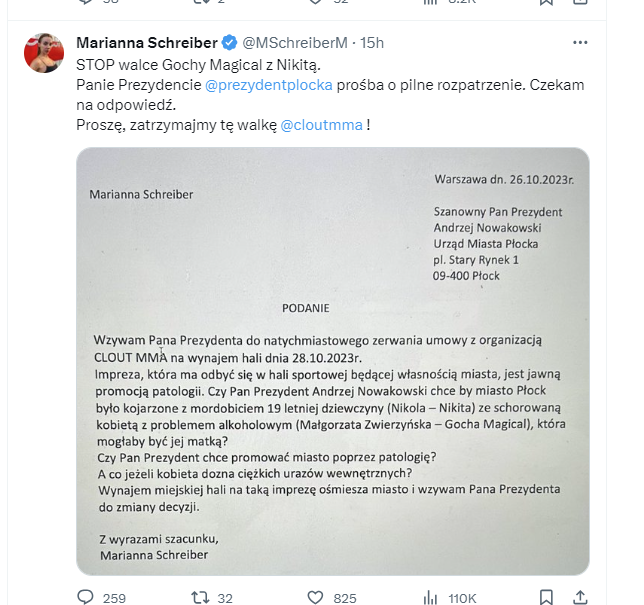Open Marianna Schreiber's profile avatar
Screen dimensions: 644x605
click(x=44, y=53)
